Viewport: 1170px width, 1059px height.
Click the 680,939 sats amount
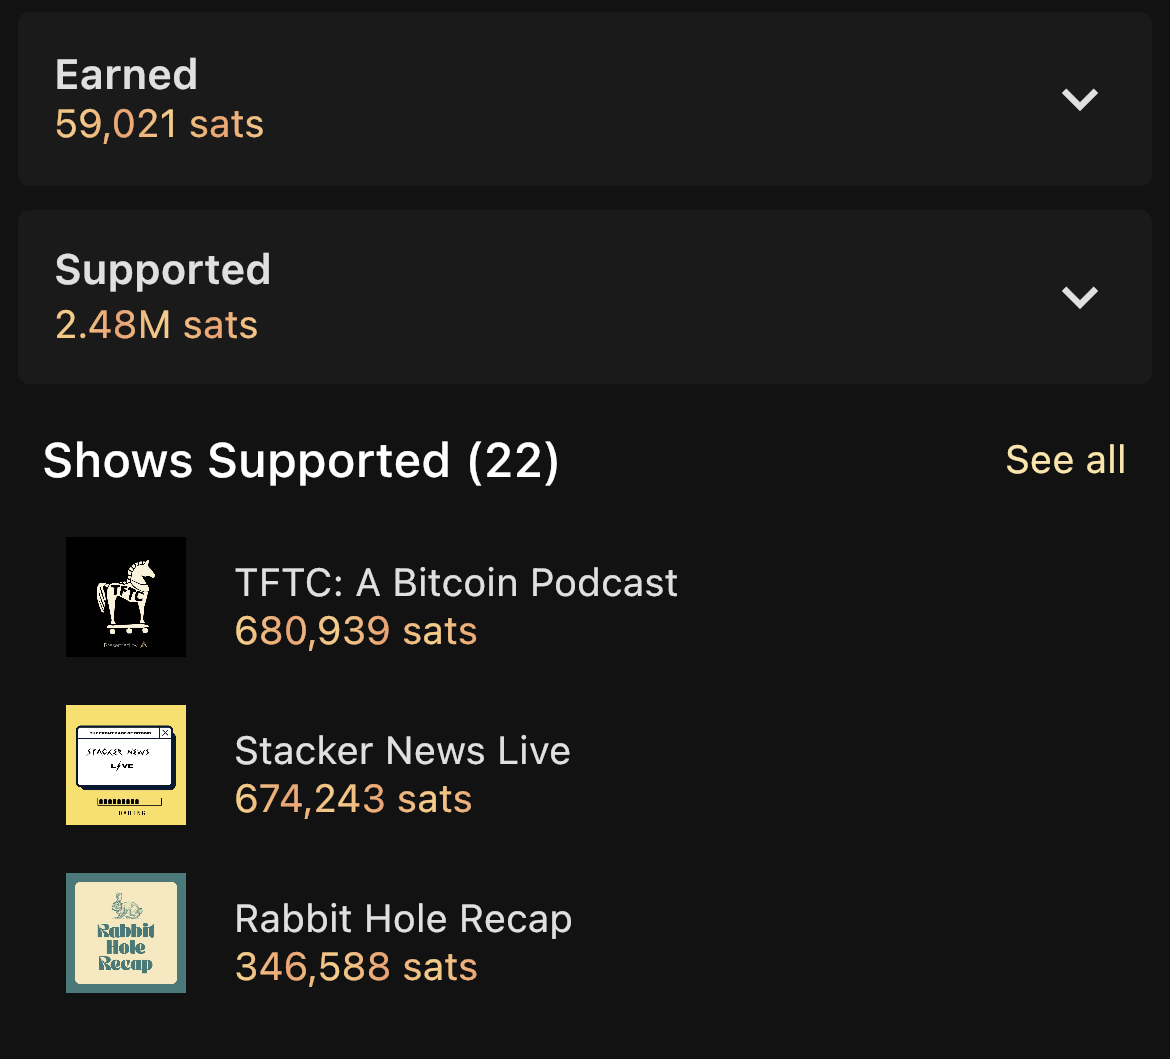coord(355,631)
